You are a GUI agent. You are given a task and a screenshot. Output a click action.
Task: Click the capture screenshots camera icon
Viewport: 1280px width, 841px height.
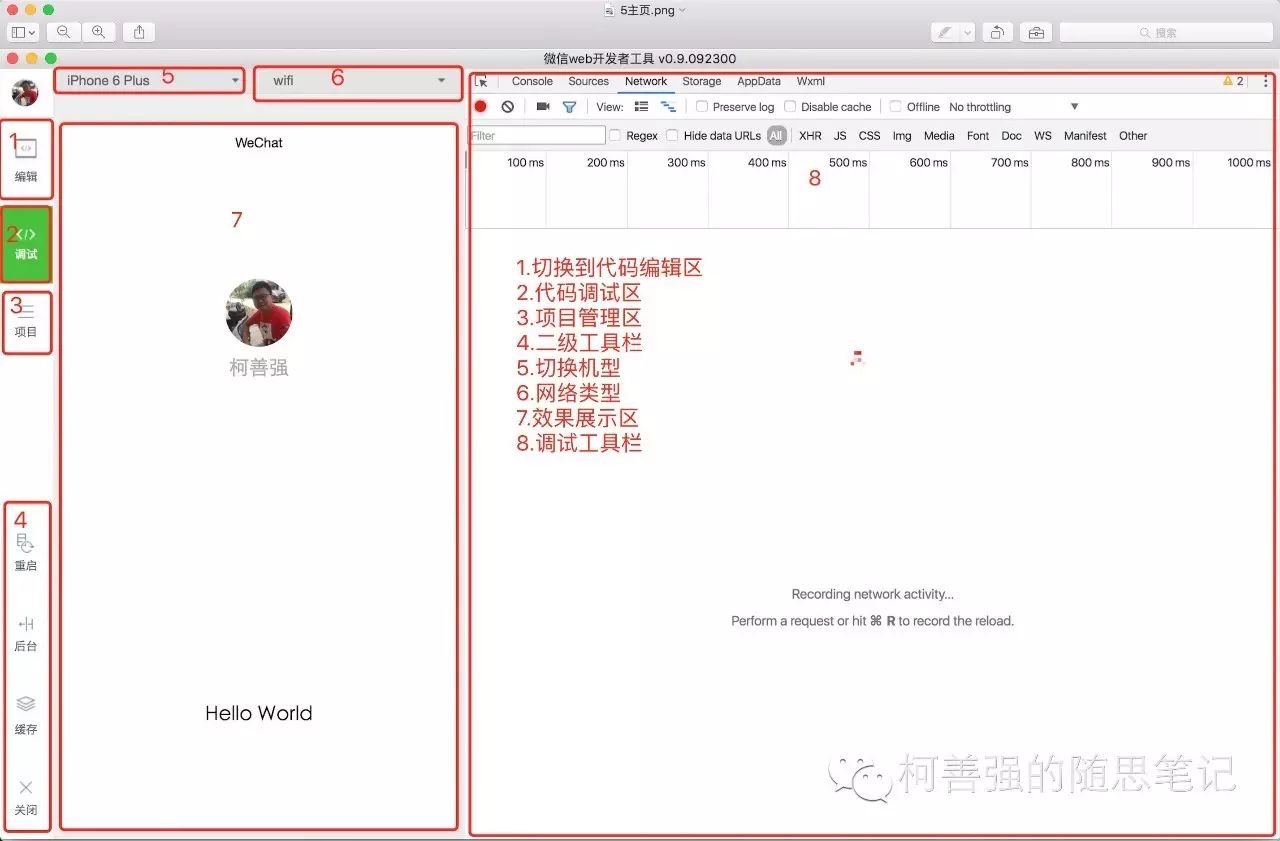tap(543, 106)
